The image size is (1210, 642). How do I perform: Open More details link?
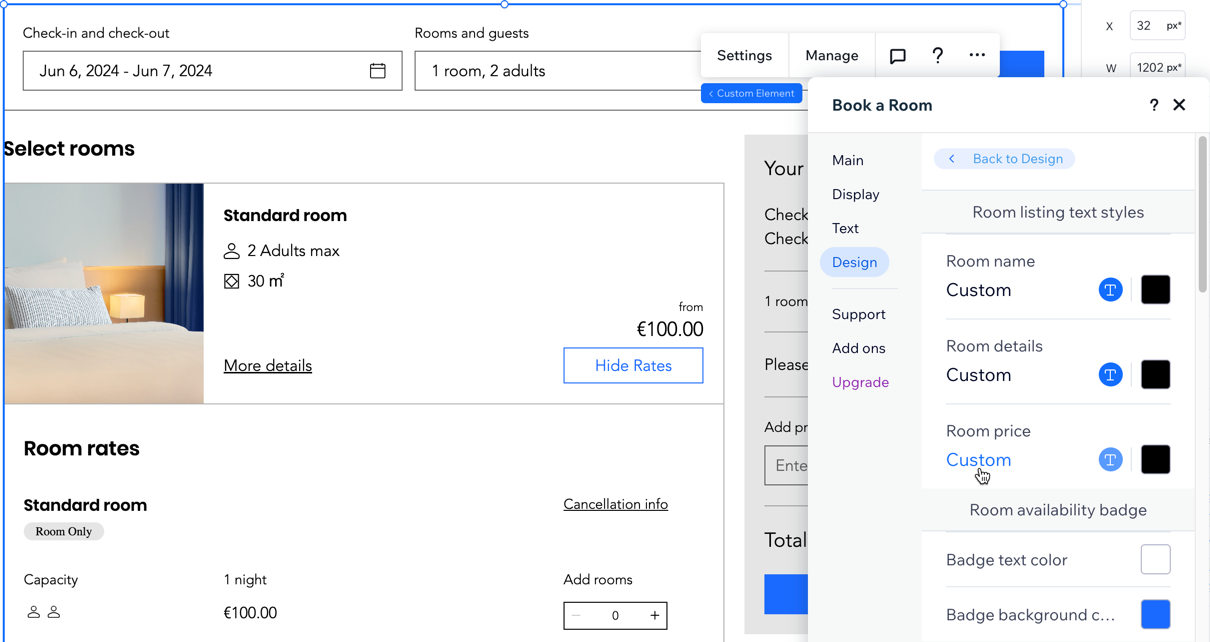coord(268,366)
